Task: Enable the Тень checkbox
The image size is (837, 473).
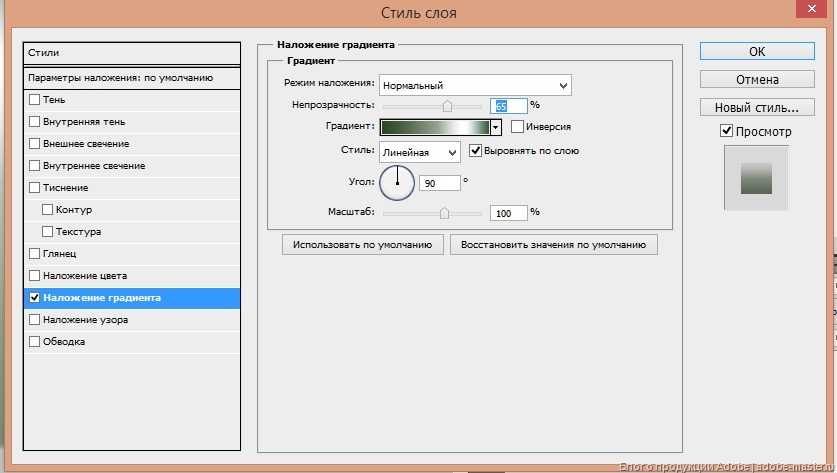Action: point(35,100)
